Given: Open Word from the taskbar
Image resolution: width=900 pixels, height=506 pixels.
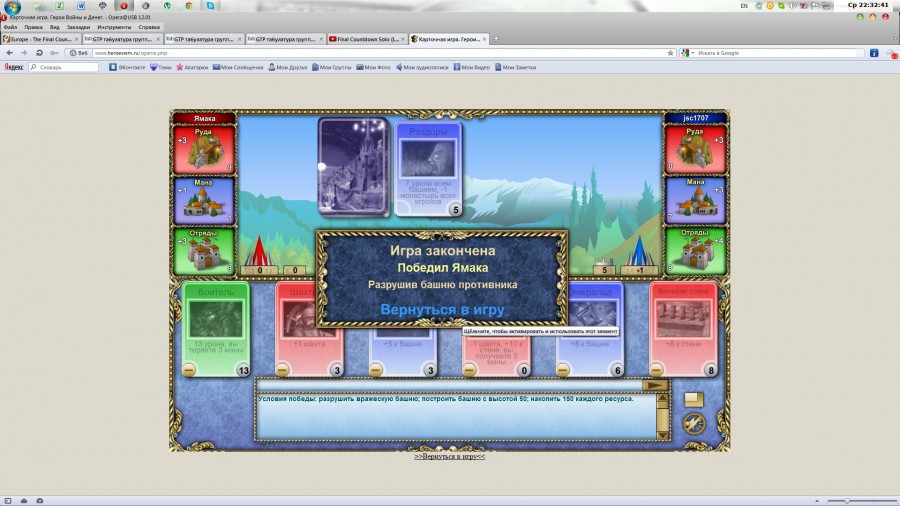Looking at the screenshot, I should coord(81,6).
